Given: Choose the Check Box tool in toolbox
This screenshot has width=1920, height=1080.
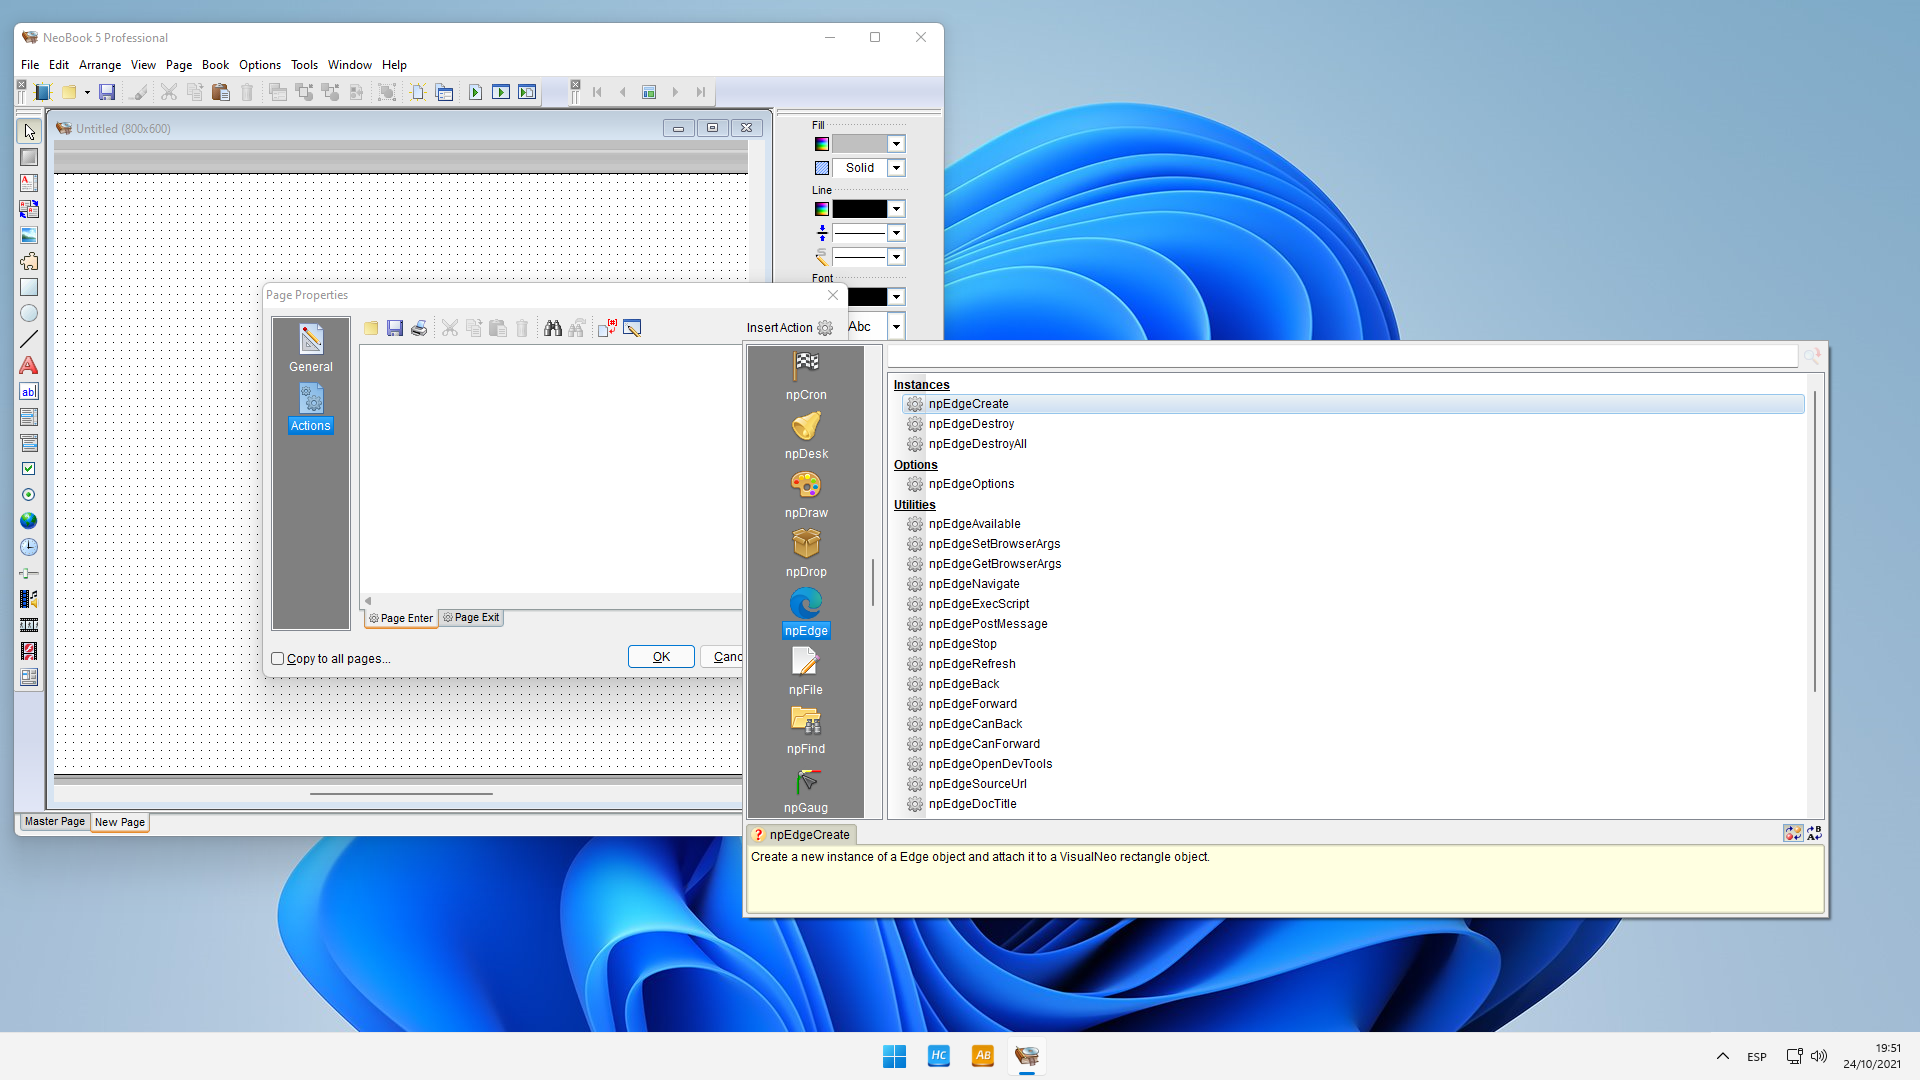Looking at the screenshot, I should pyautogui.click(x=29, y=469).
